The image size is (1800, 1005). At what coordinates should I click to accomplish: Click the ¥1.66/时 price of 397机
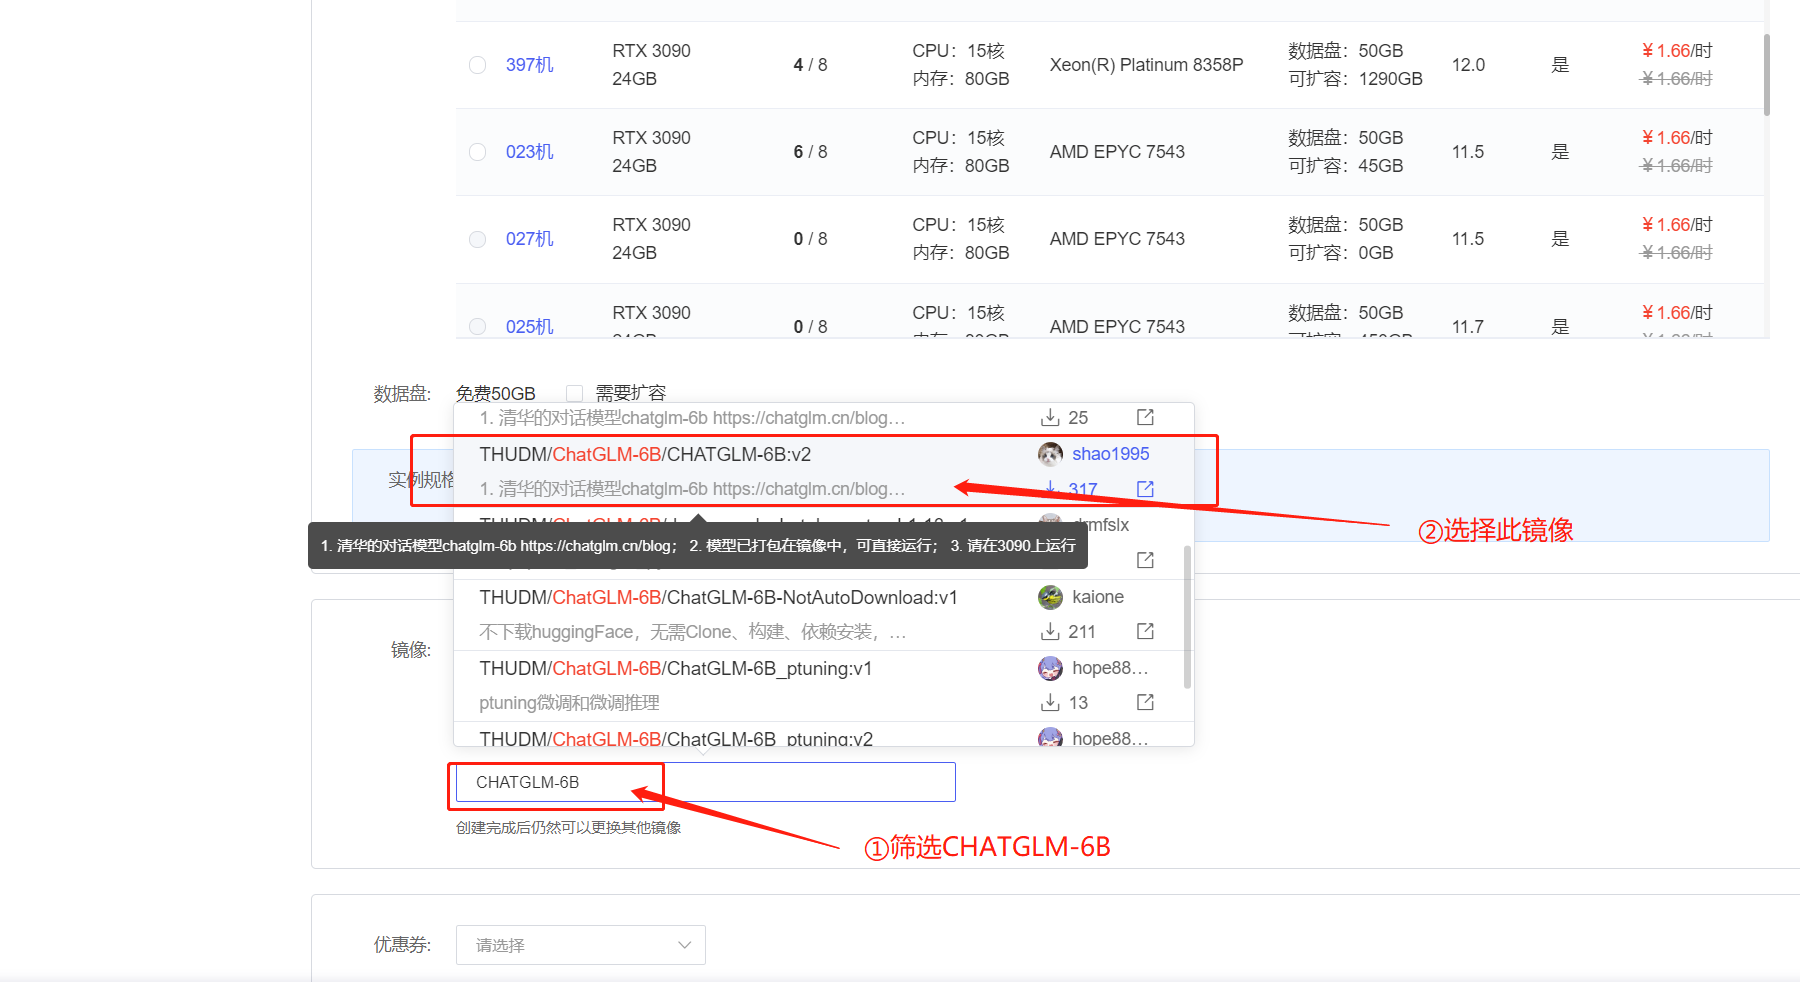point(1677,51)
